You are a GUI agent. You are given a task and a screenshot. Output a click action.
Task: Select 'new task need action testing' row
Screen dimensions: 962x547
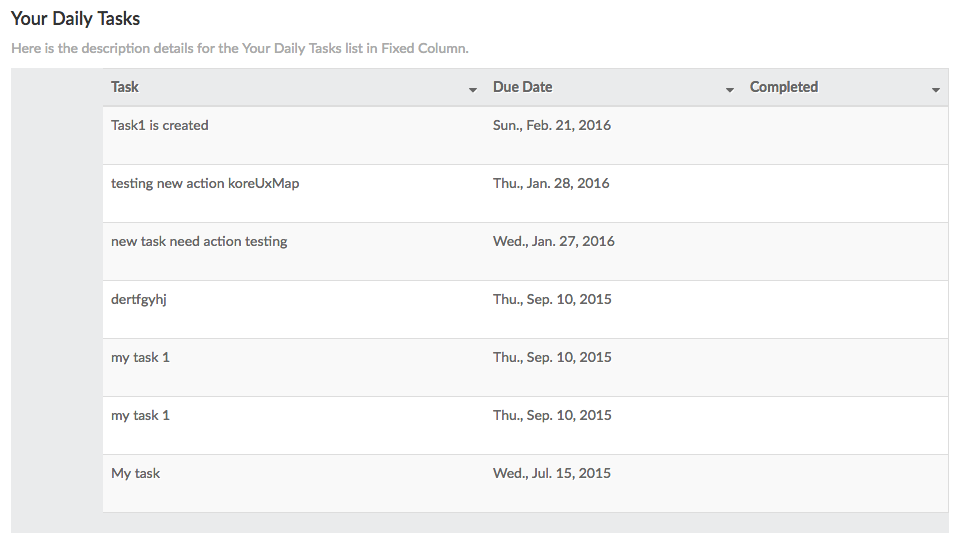tap(199, 242)
